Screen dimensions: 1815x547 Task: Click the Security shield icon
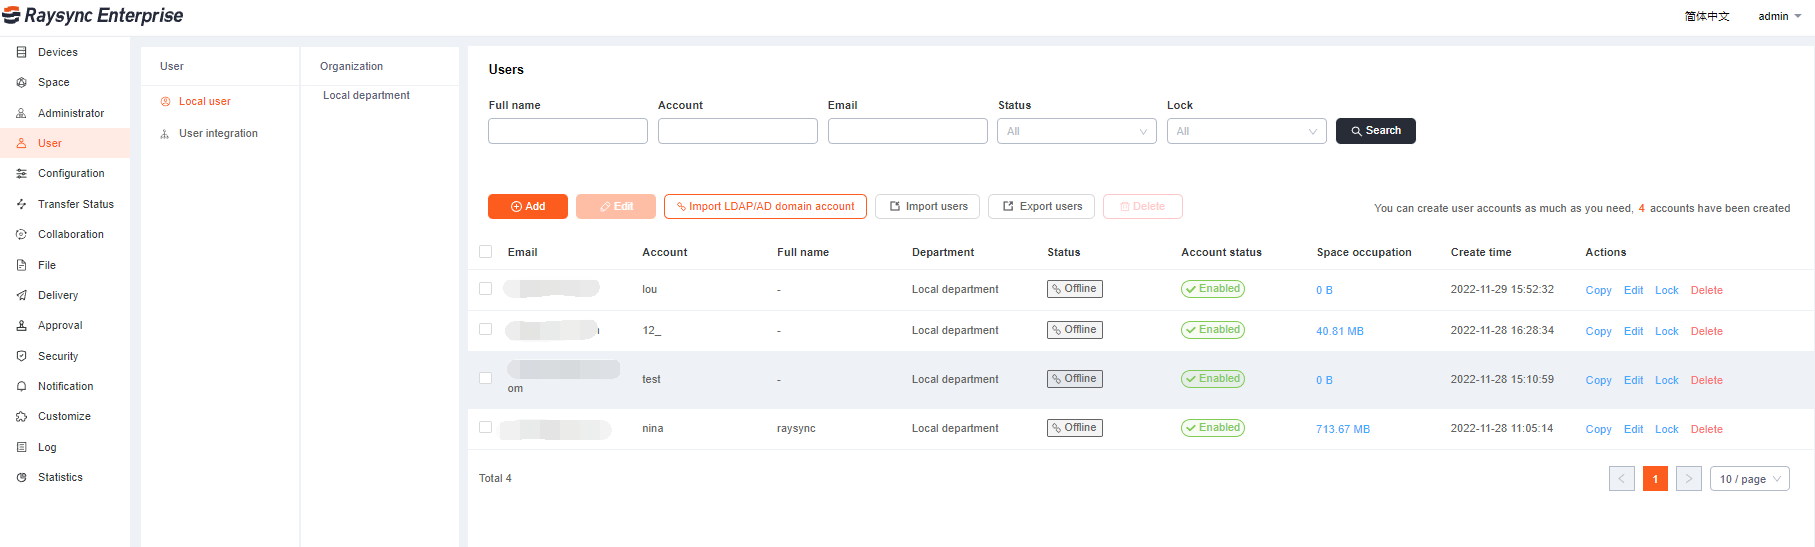21,356
